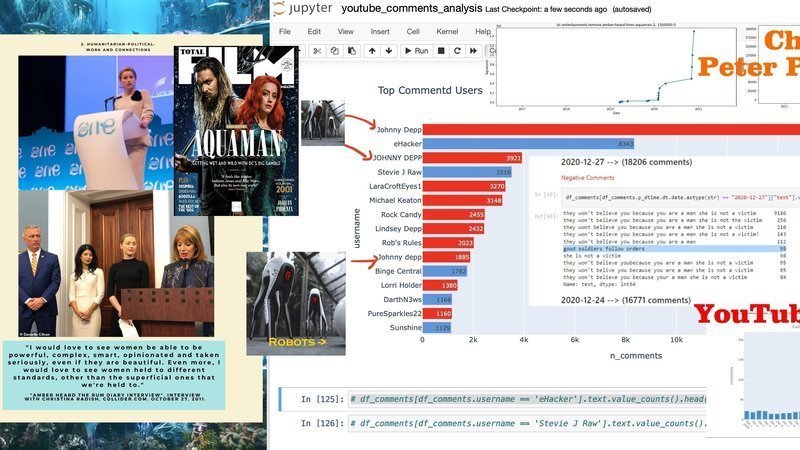Select the In [125] eHacker code cell
The width and height of the screenshot is (800, 450).
coord(520,399)
